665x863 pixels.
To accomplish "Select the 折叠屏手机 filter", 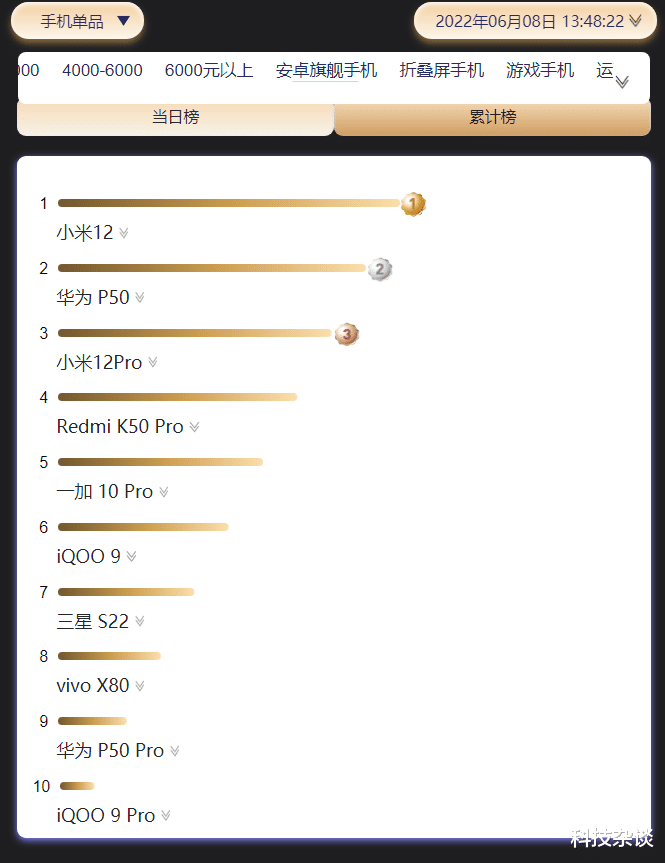I will point(442,70).
